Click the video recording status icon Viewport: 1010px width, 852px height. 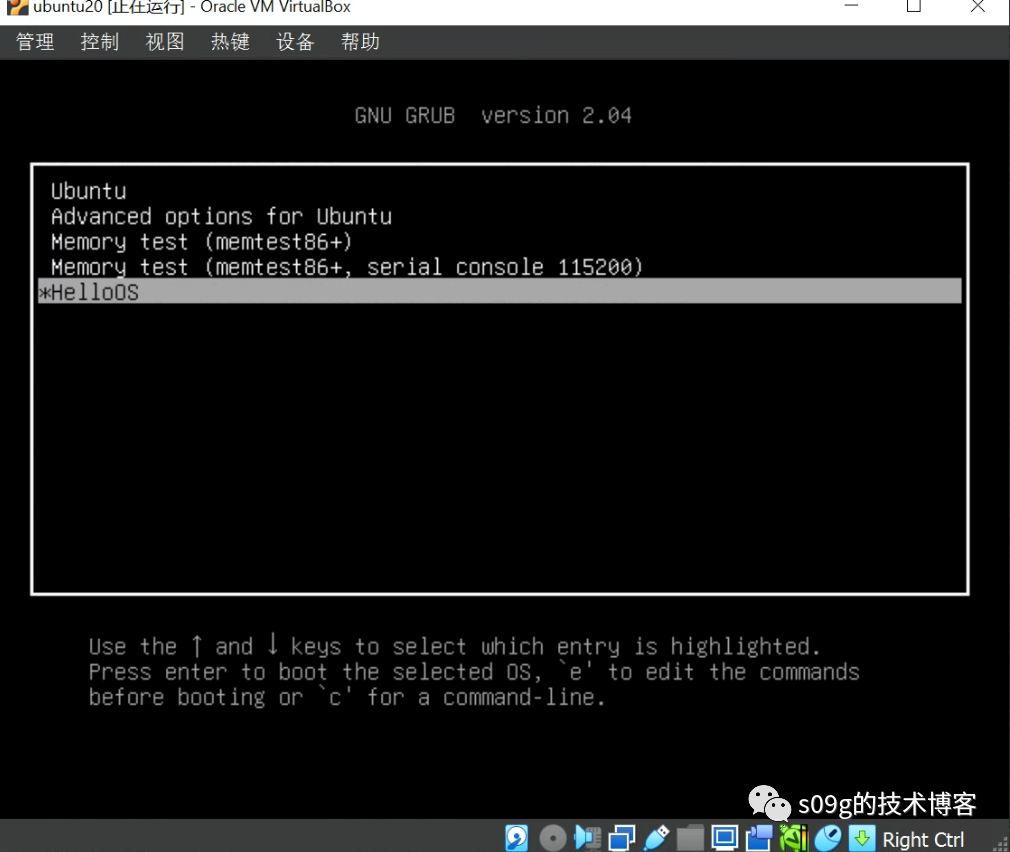[759, 838]
